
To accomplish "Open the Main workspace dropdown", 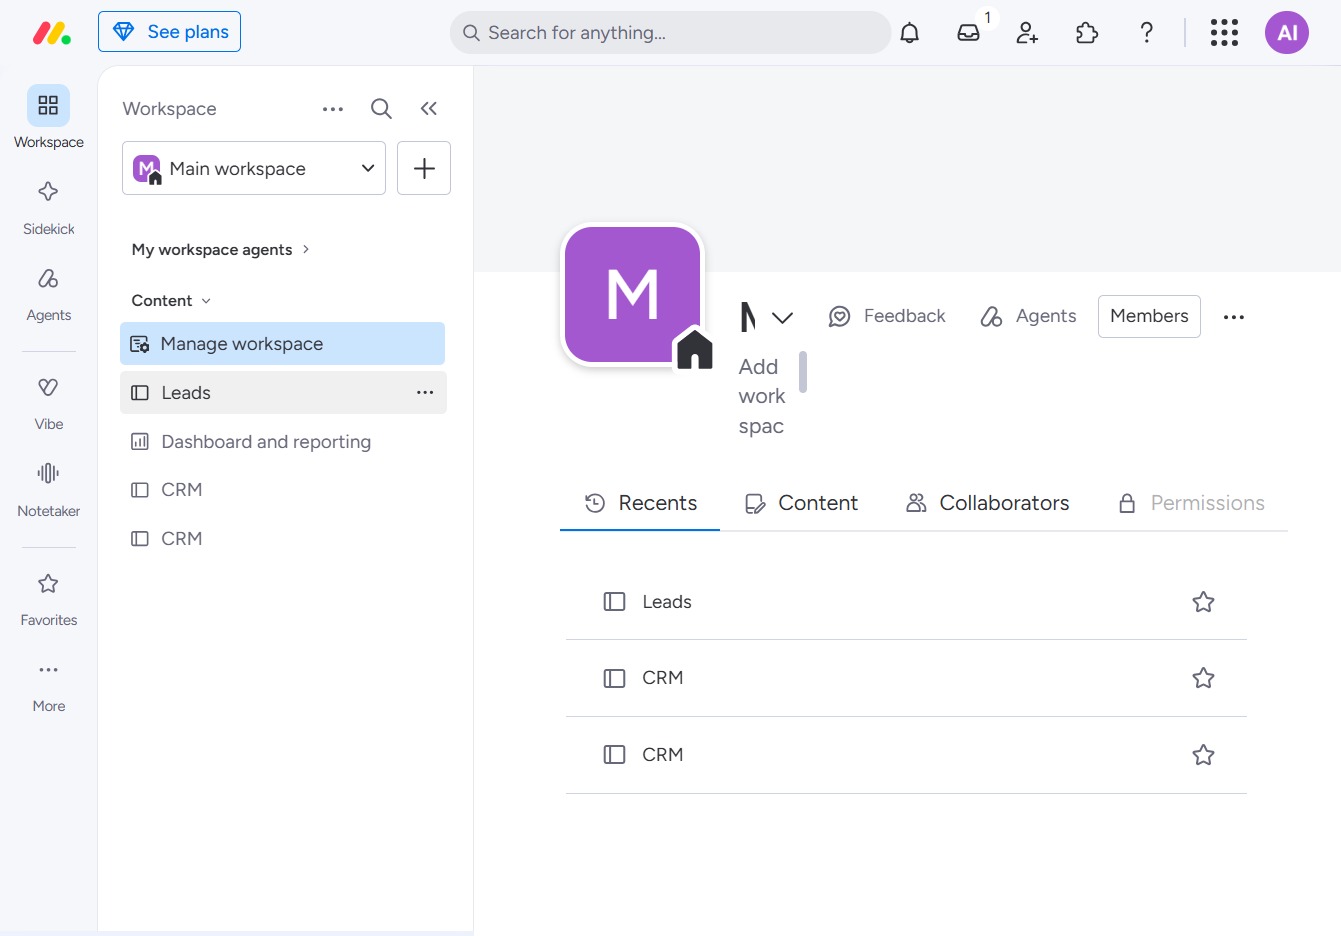I will [x=254, y=168].
